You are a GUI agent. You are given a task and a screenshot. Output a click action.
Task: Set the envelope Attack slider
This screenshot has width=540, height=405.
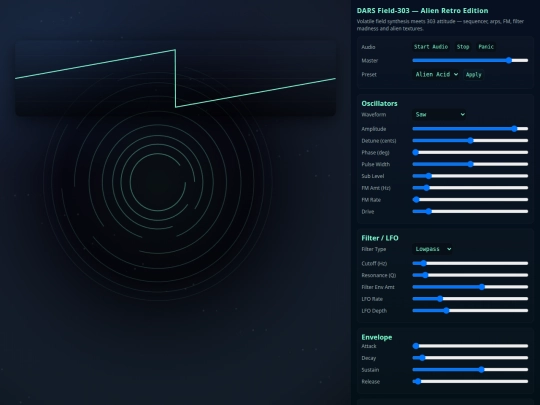(470, 346)
